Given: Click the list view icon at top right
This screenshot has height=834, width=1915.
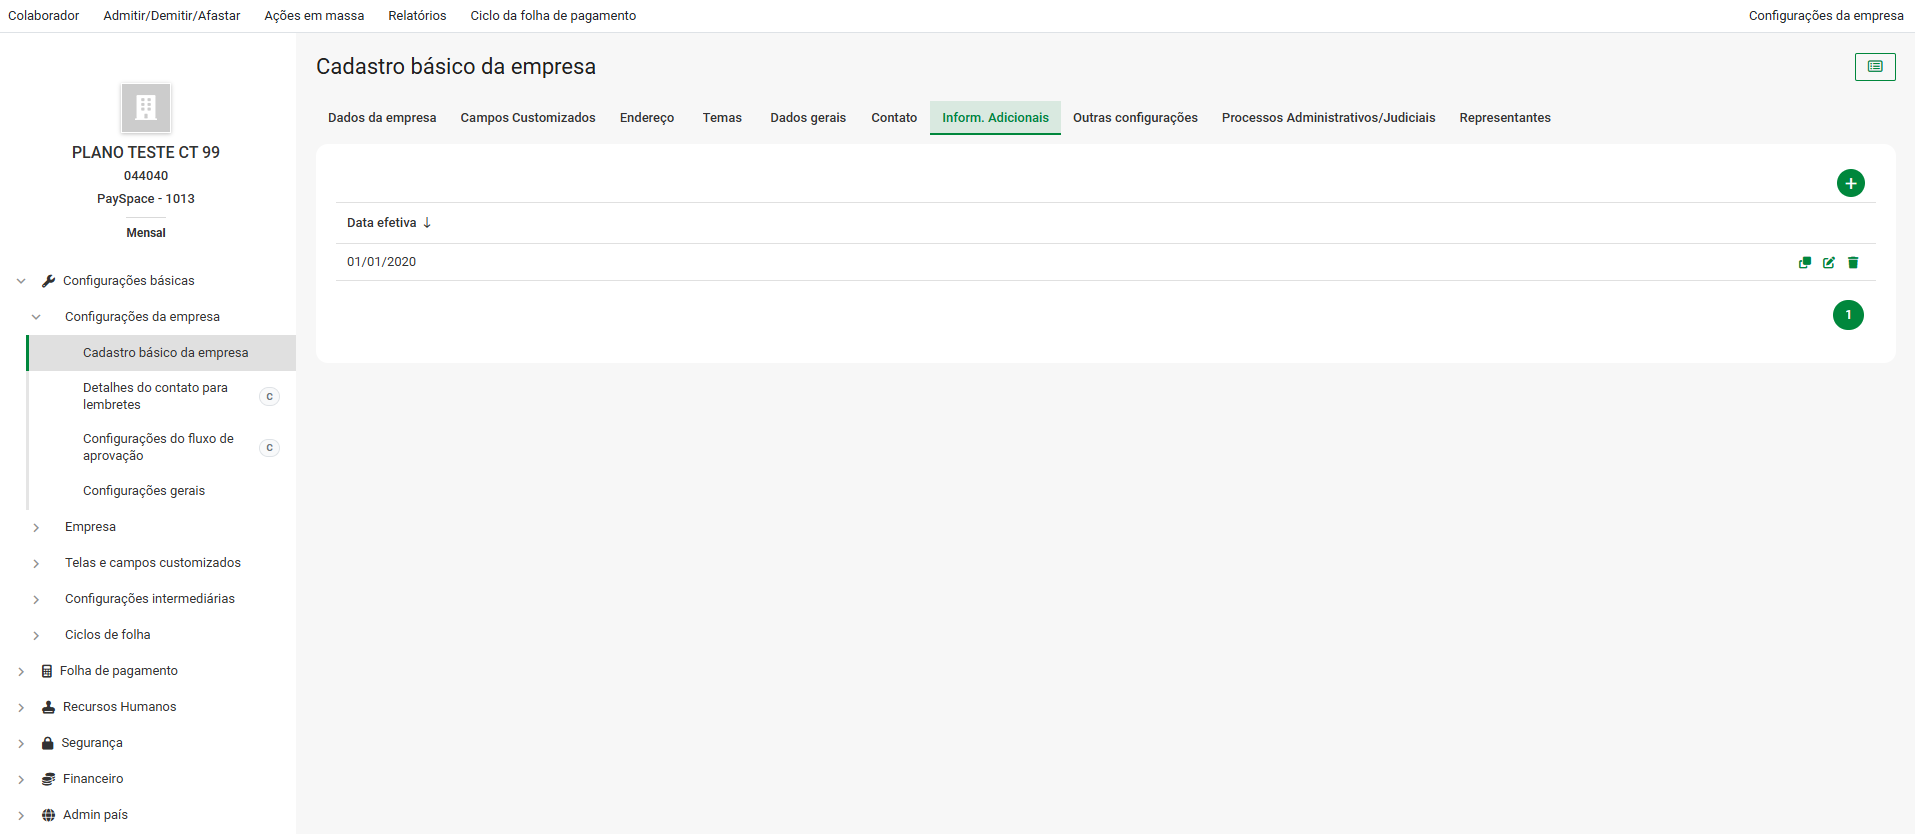Looking at the screenshot, I should point(1875,67).
